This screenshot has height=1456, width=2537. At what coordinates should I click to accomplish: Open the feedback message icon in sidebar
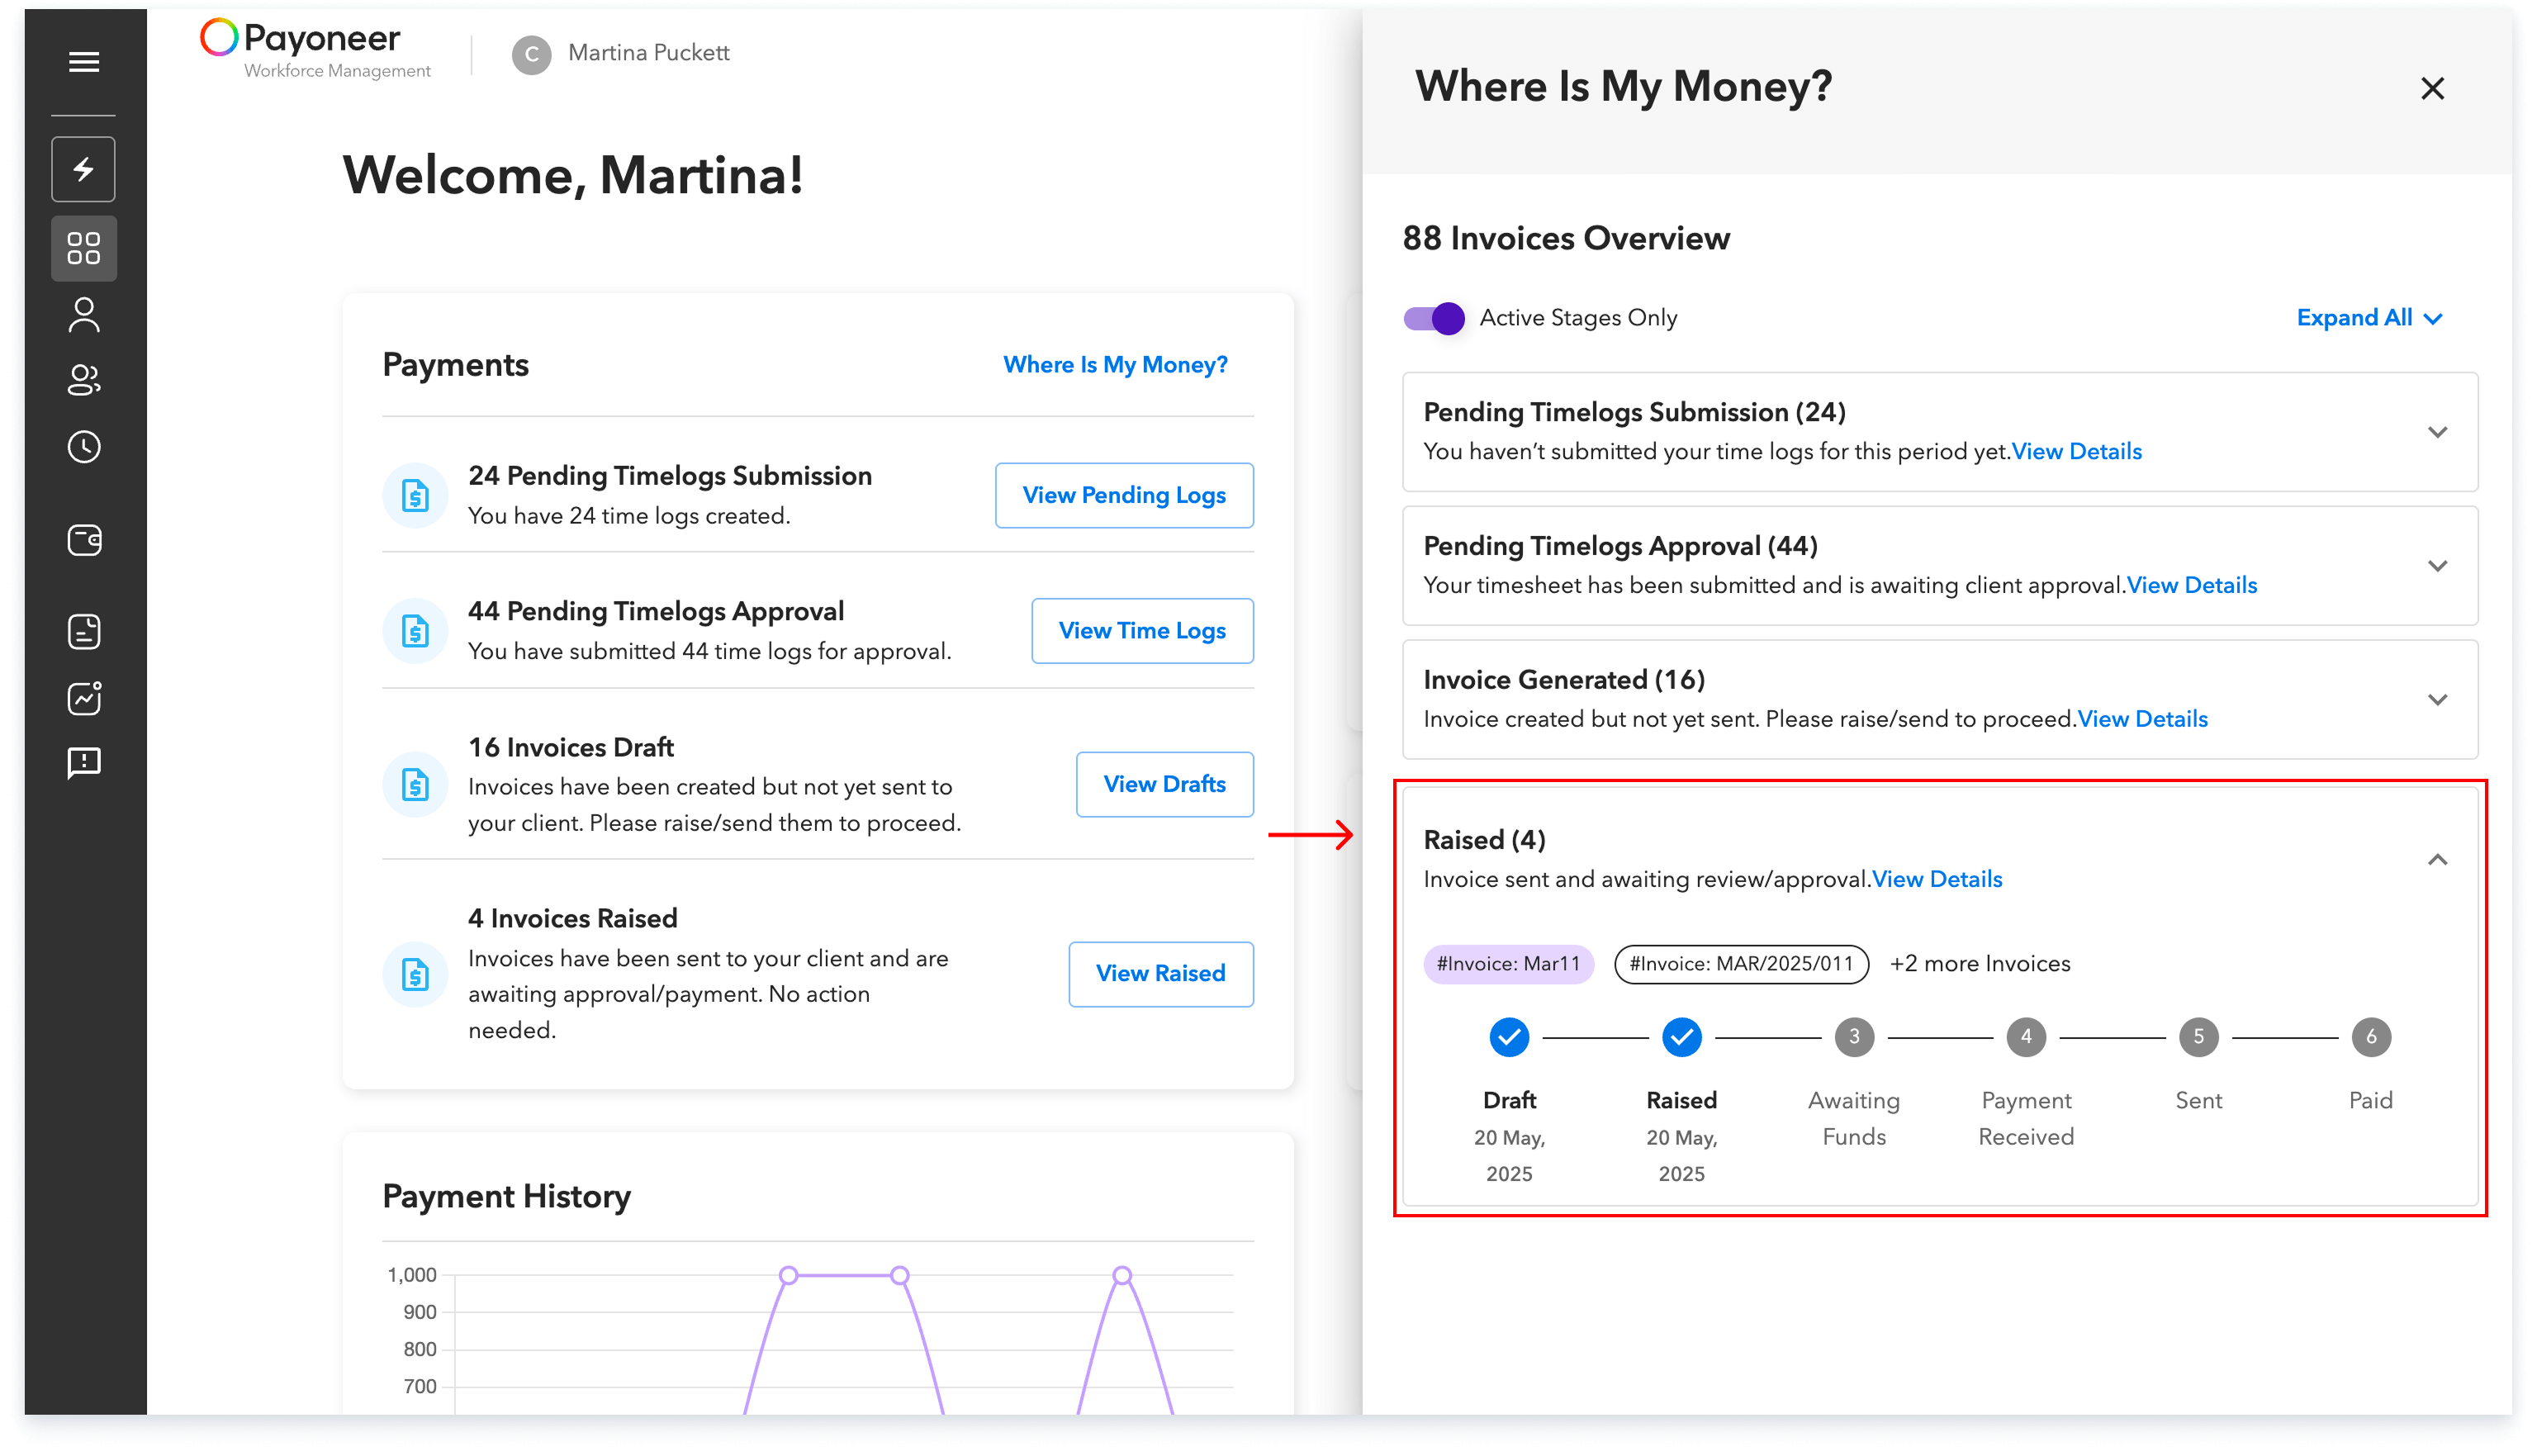point(83,763)
